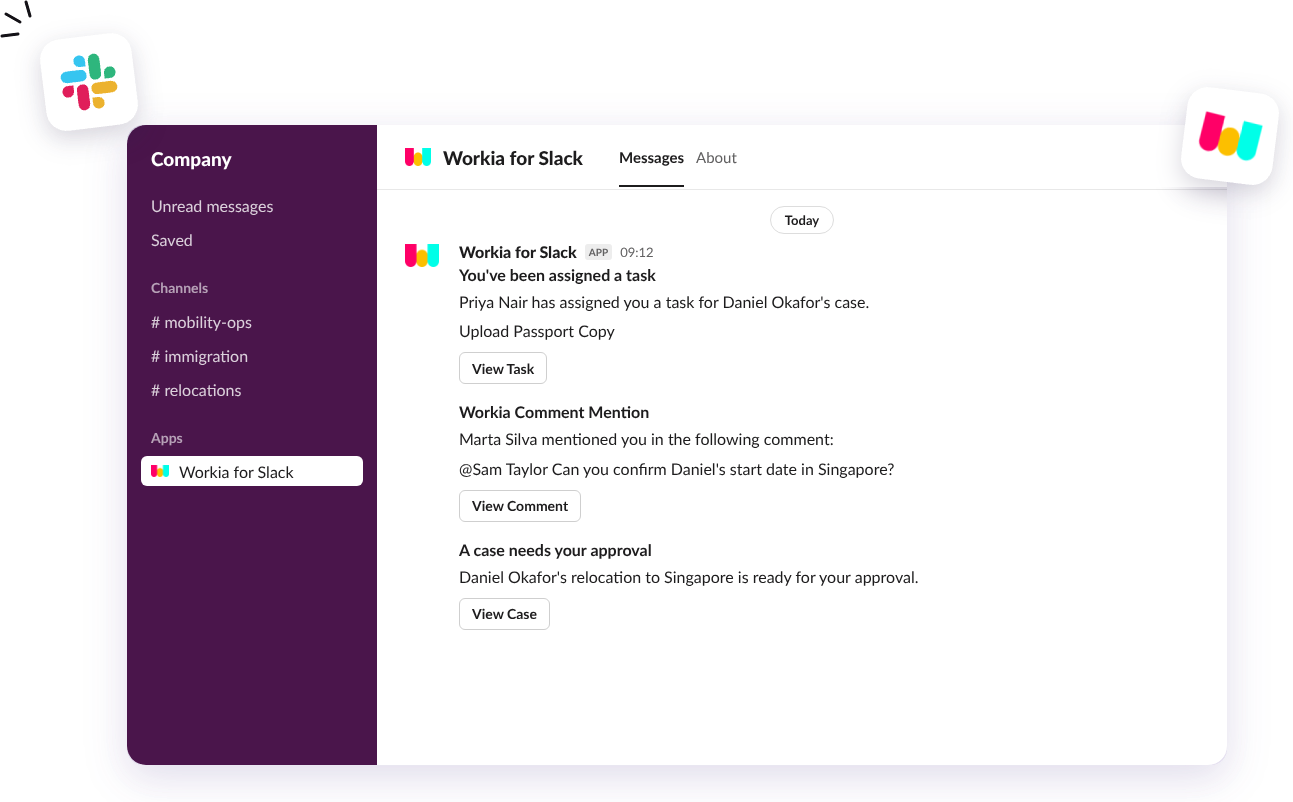Click the Channels section heading
Image resolution: width=1293 pixels, height=802 pixels.
click(180, 288)
